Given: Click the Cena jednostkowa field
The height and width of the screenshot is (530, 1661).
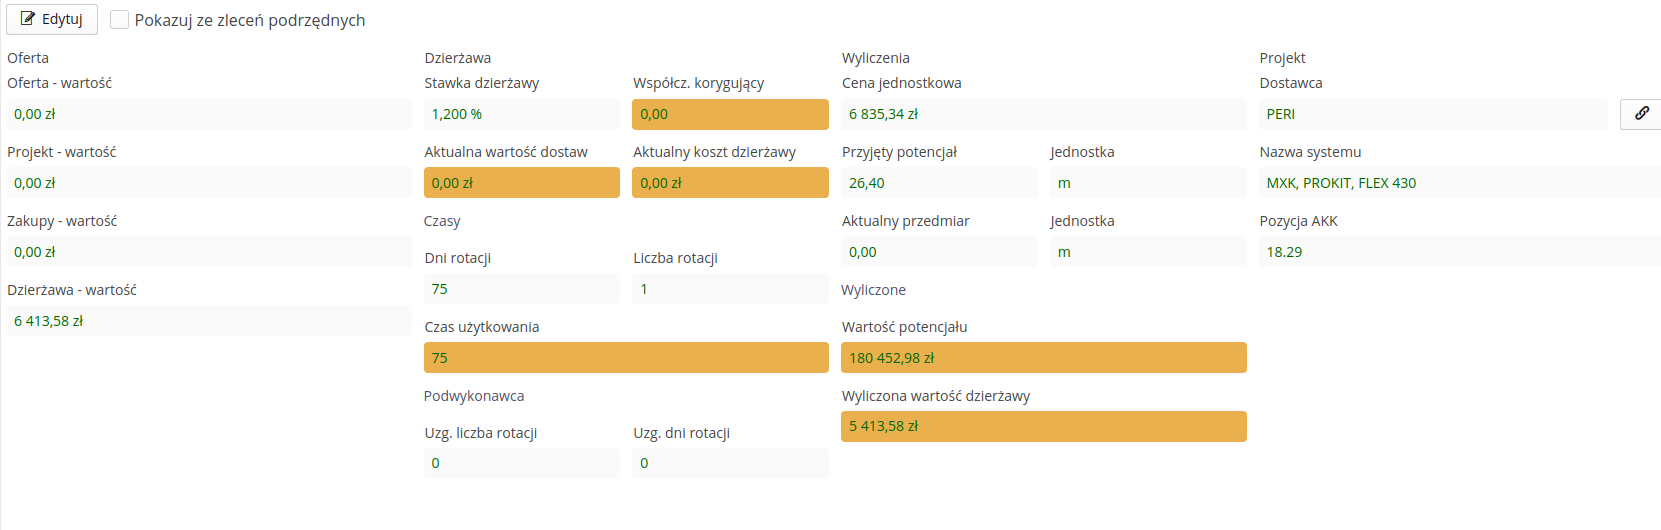Looking at the screenshot, I should (x=1043, y=114).
